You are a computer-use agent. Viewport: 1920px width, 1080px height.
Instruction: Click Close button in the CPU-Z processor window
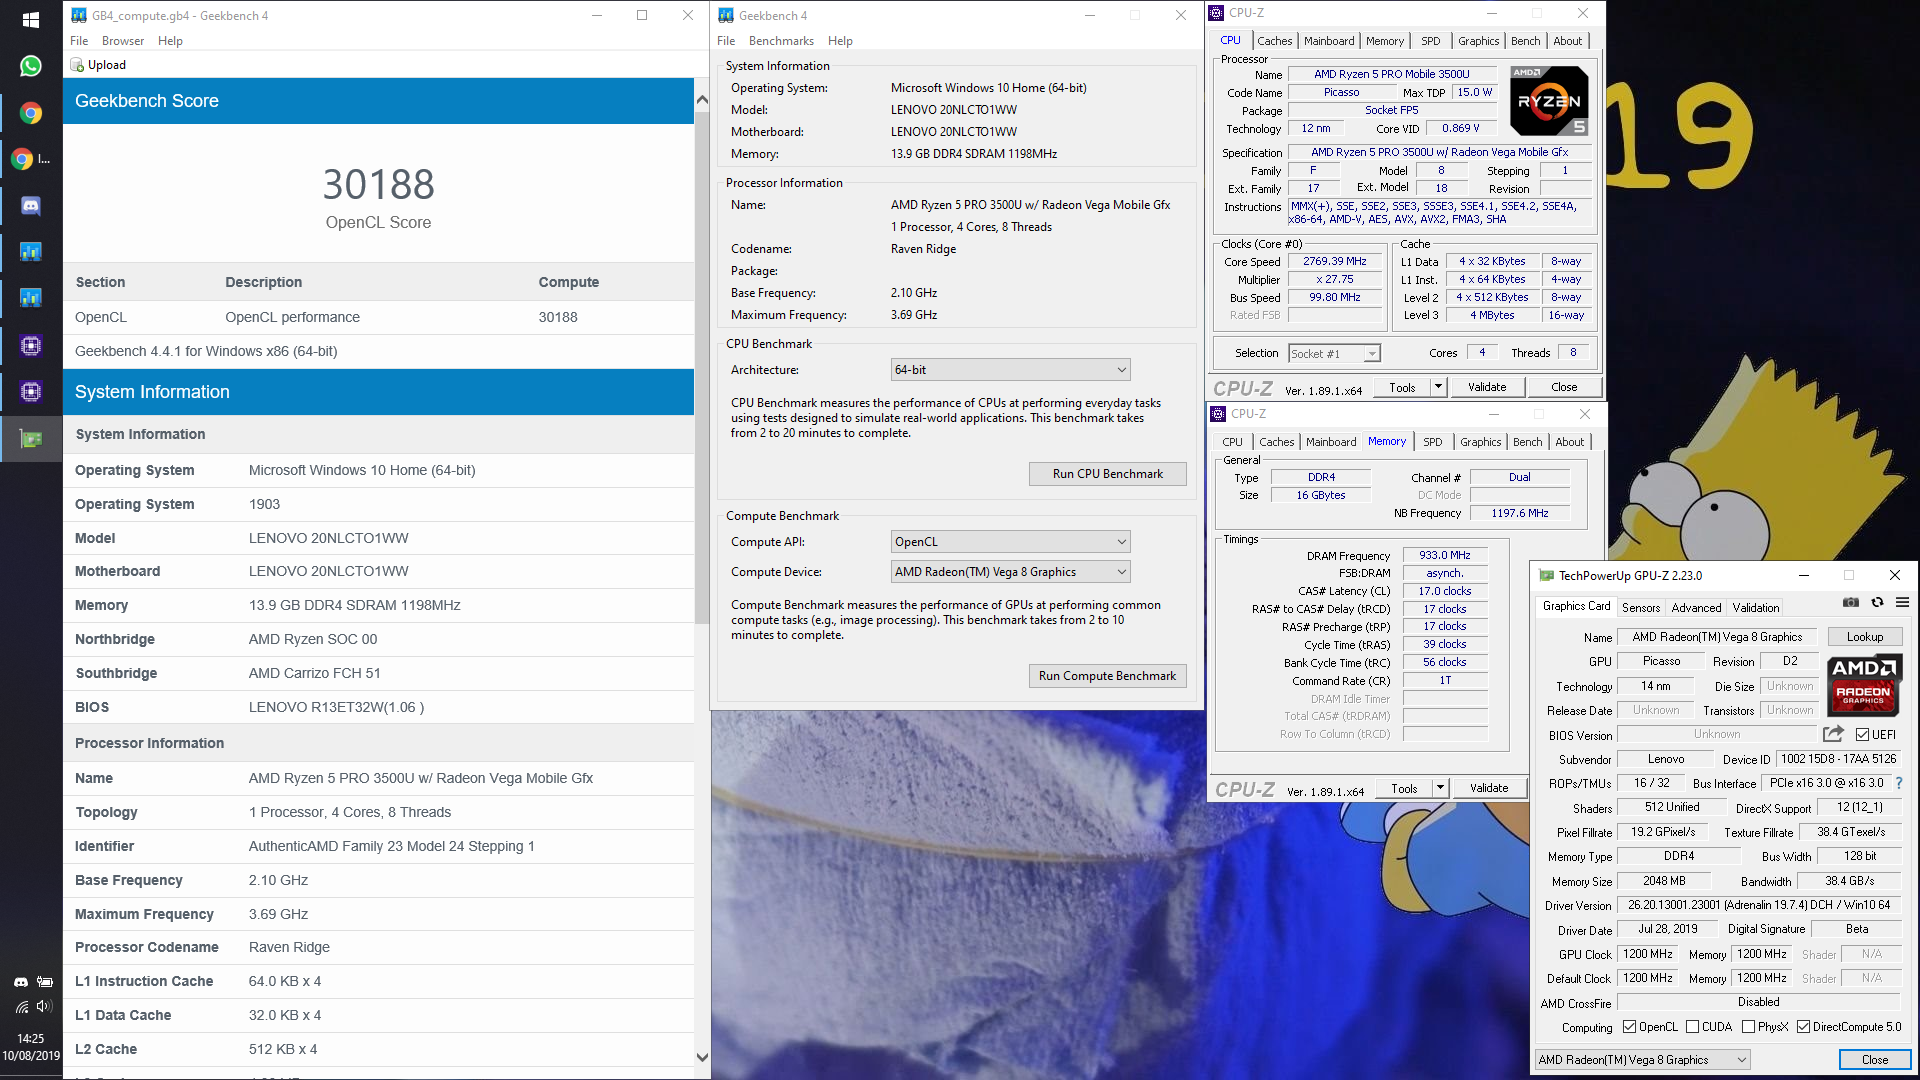coord(1564,387)
